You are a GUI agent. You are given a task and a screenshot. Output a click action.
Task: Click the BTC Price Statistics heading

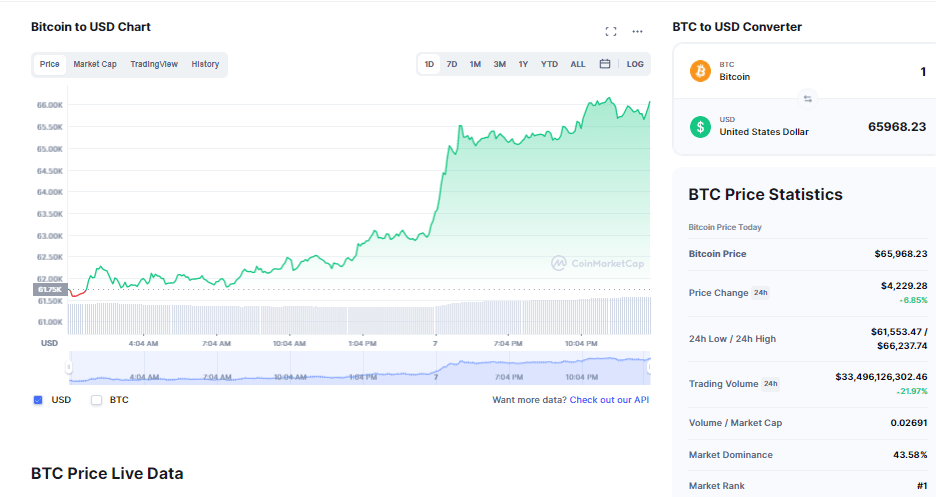click(x=765, y=195)
